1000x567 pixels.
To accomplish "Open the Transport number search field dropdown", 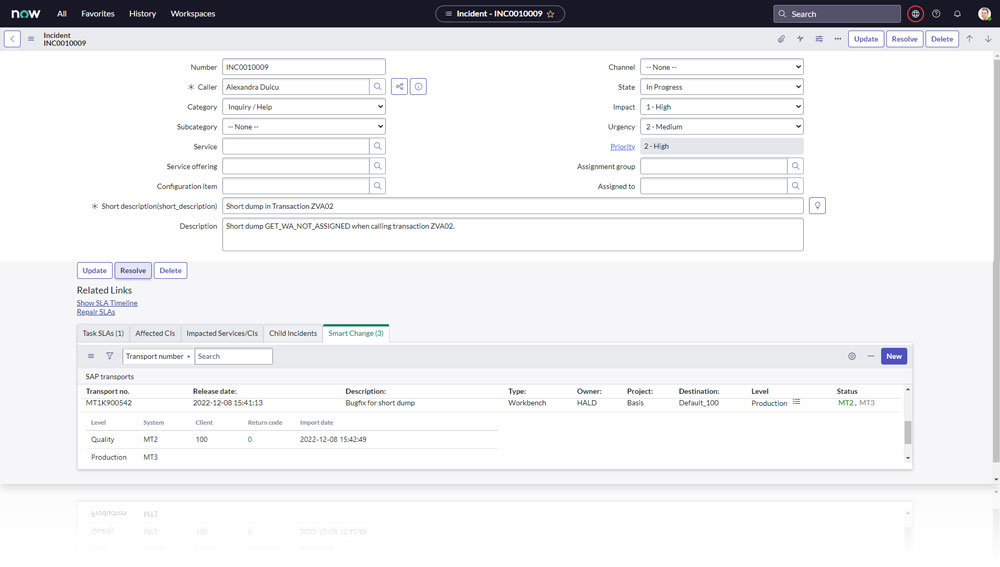I will click(158, 356).
